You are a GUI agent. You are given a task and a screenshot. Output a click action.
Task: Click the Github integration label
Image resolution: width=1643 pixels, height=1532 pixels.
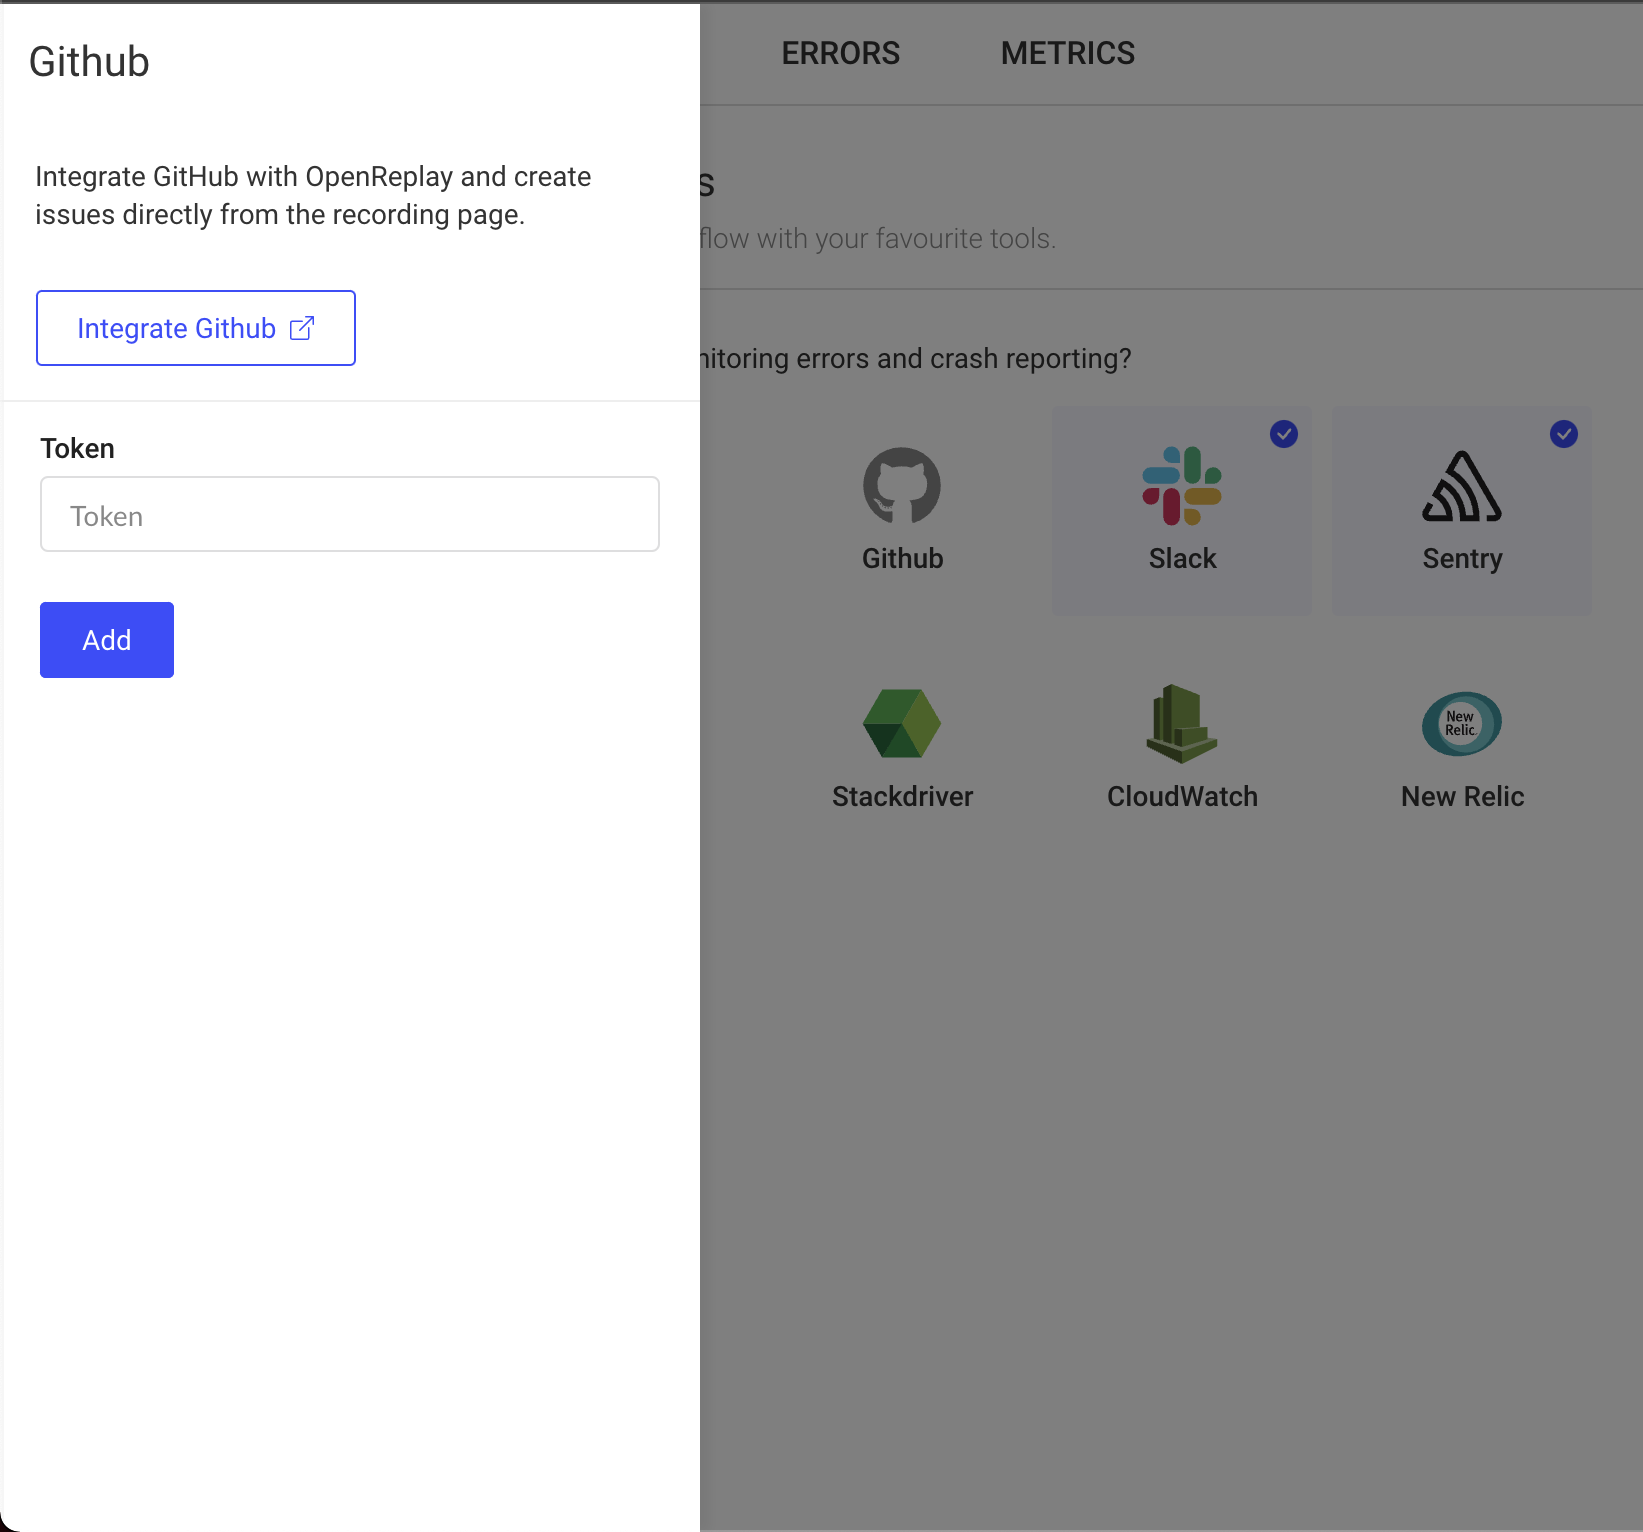click(903, 558)
